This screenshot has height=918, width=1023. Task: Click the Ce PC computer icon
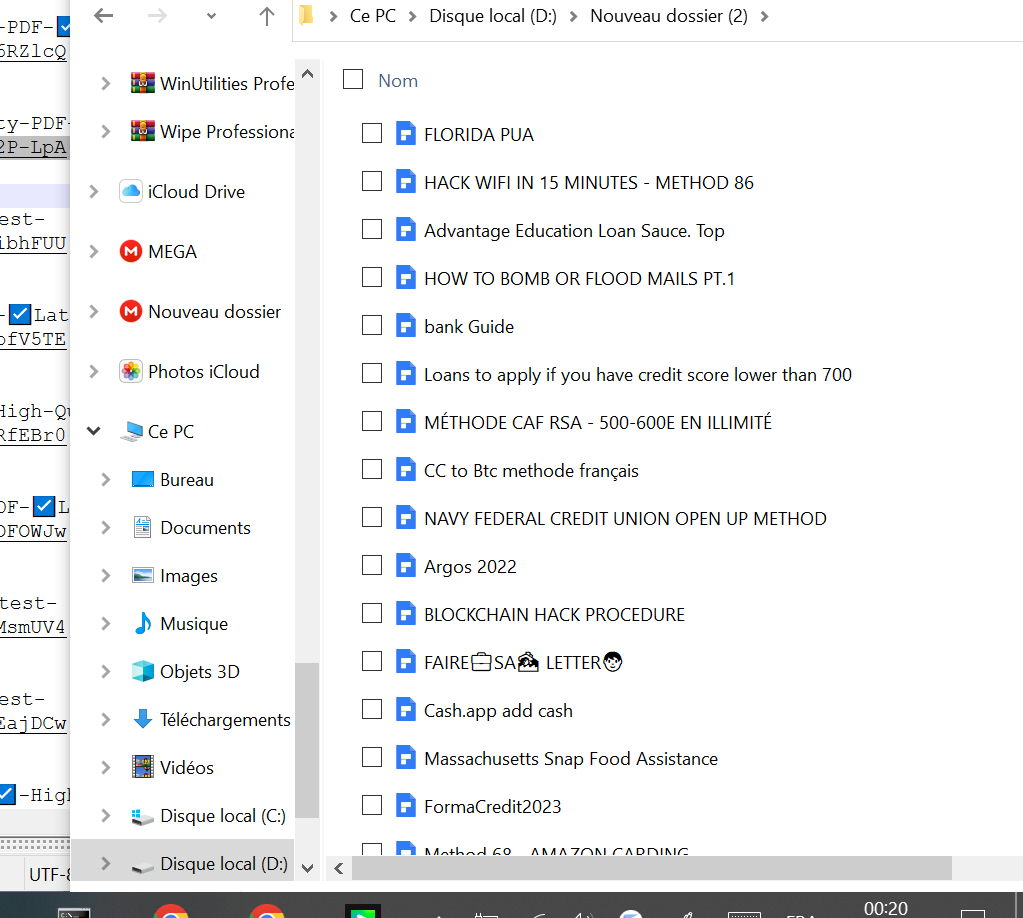point(131,431)
